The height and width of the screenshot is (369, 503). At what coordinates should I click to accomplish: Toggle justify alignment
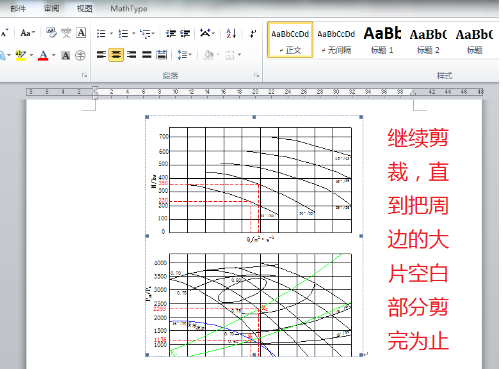click(147, 55)
